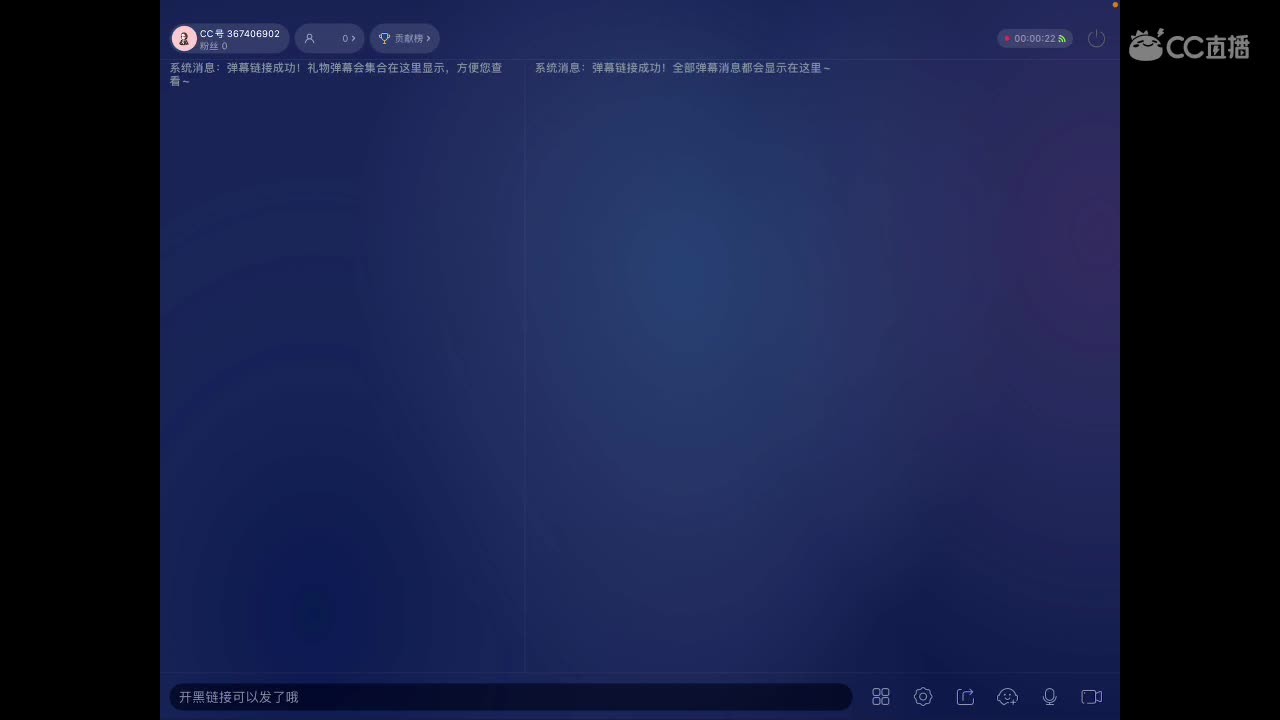
Task: Mute the microphone
Action: coord(1050,697)
